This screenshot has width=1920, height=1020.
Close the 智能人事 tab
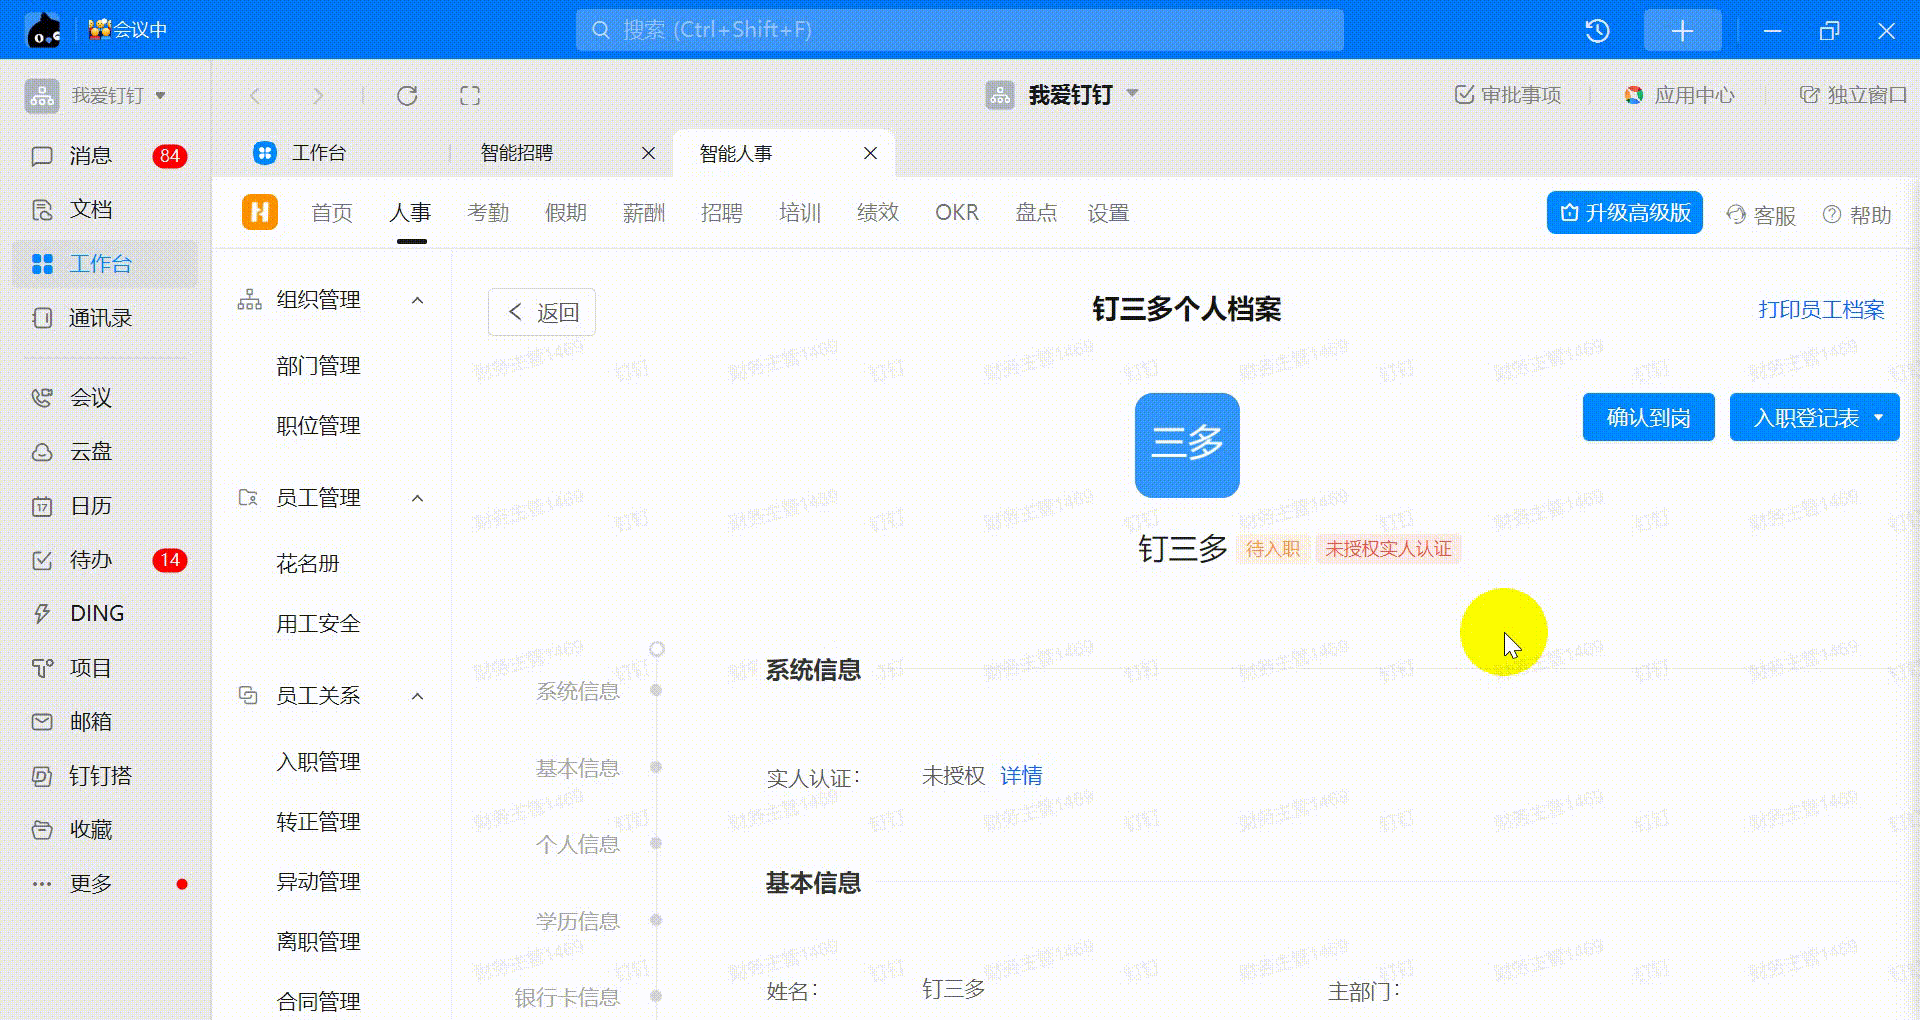click(x=870, y=153)
